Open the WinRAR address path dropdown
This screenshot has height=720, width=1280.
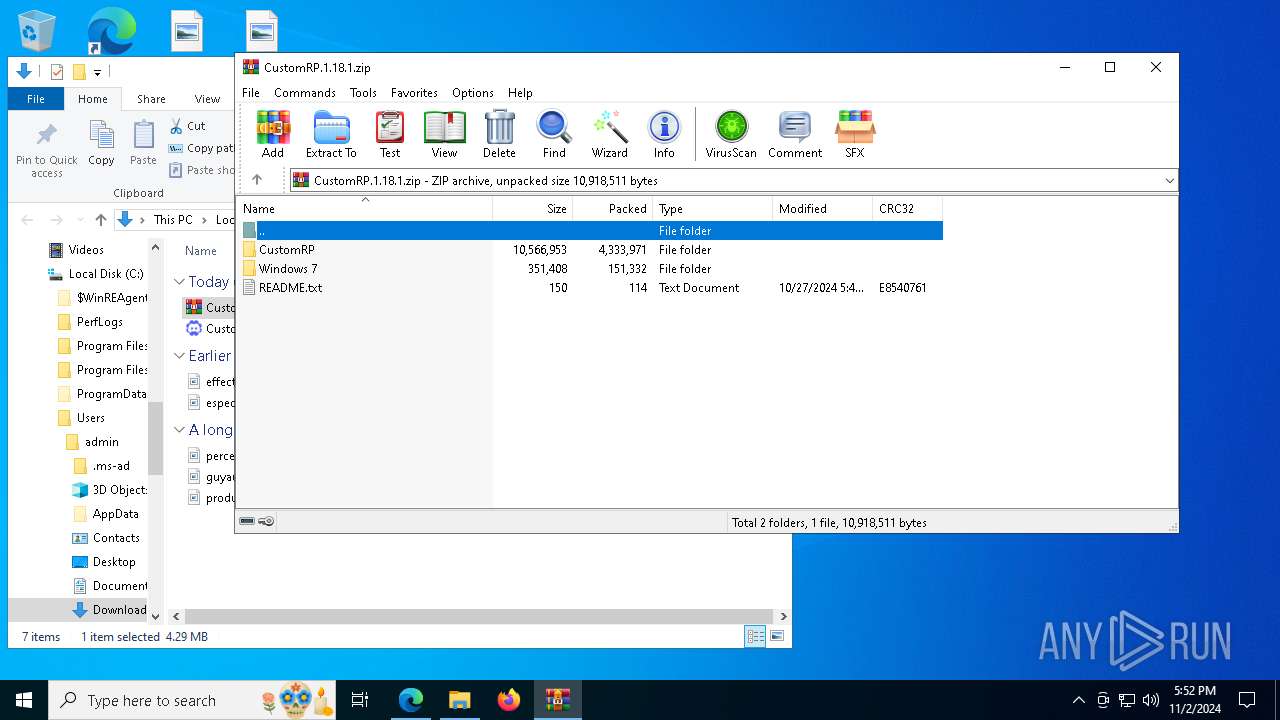tap(1169, 181)
